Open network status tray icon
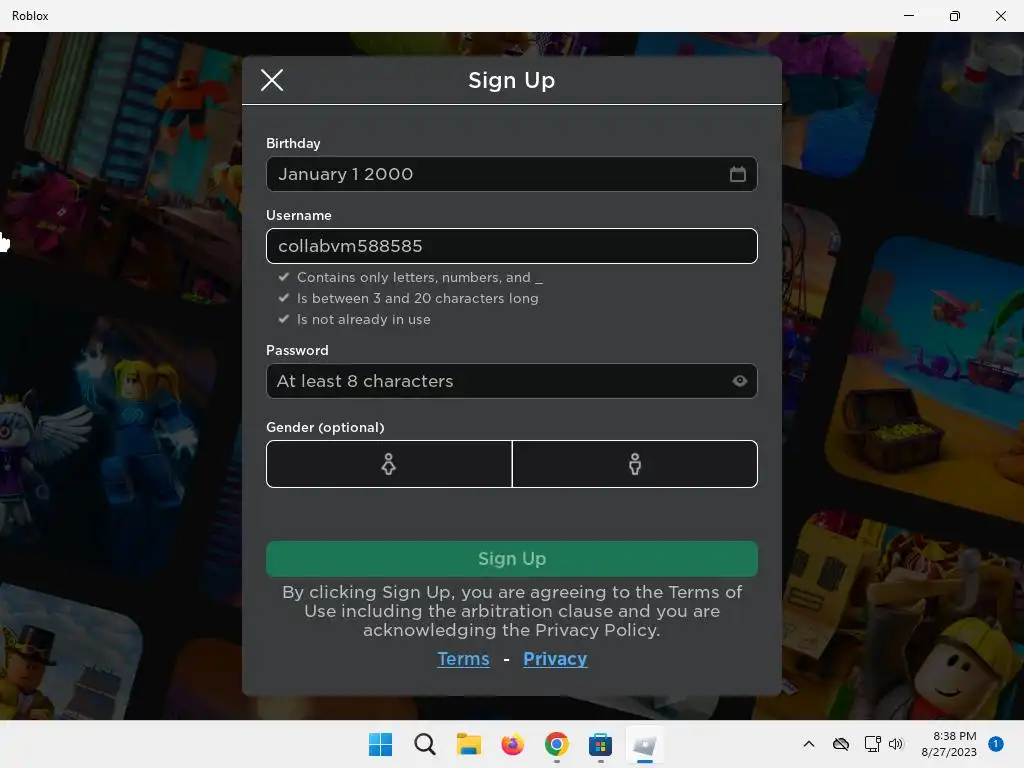 pos(872,744)
